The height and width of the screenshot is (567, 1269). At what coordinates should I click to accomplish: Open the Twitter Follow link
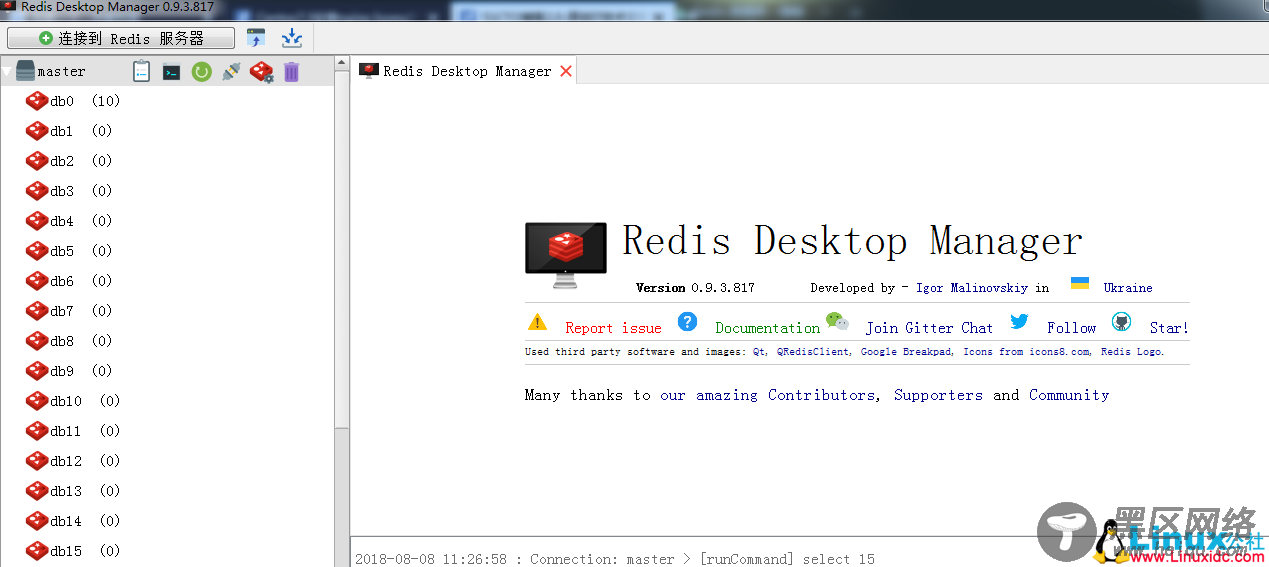pos(1071,328)
